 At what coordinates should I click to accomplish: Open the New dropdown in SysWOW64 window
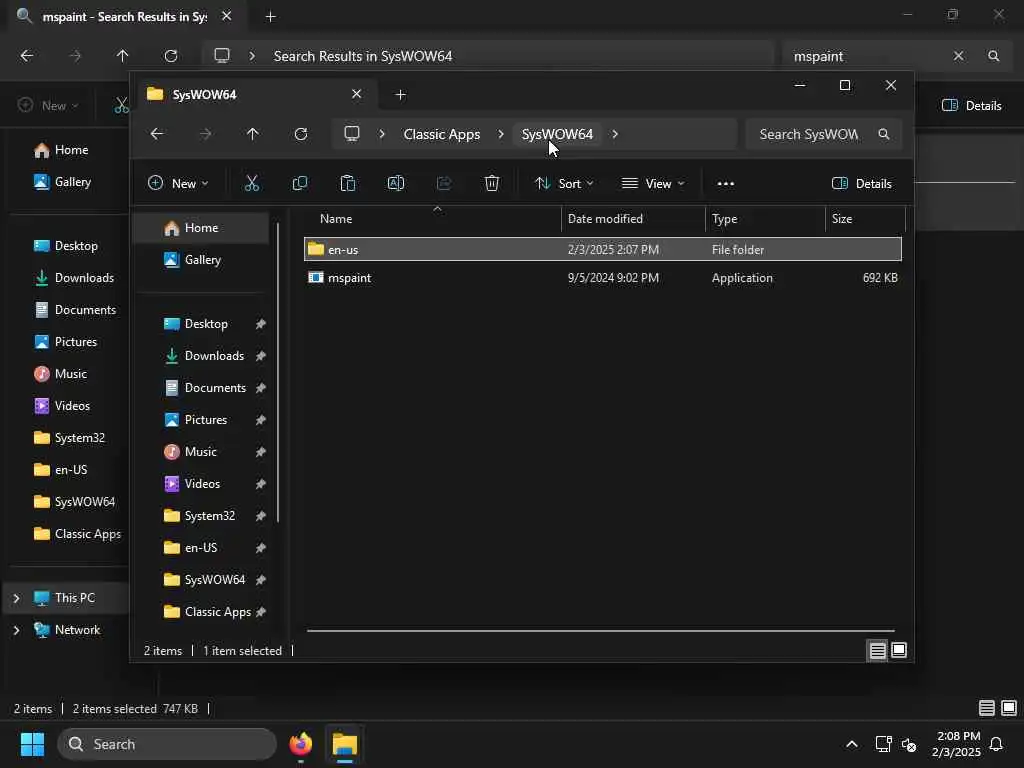178,184
